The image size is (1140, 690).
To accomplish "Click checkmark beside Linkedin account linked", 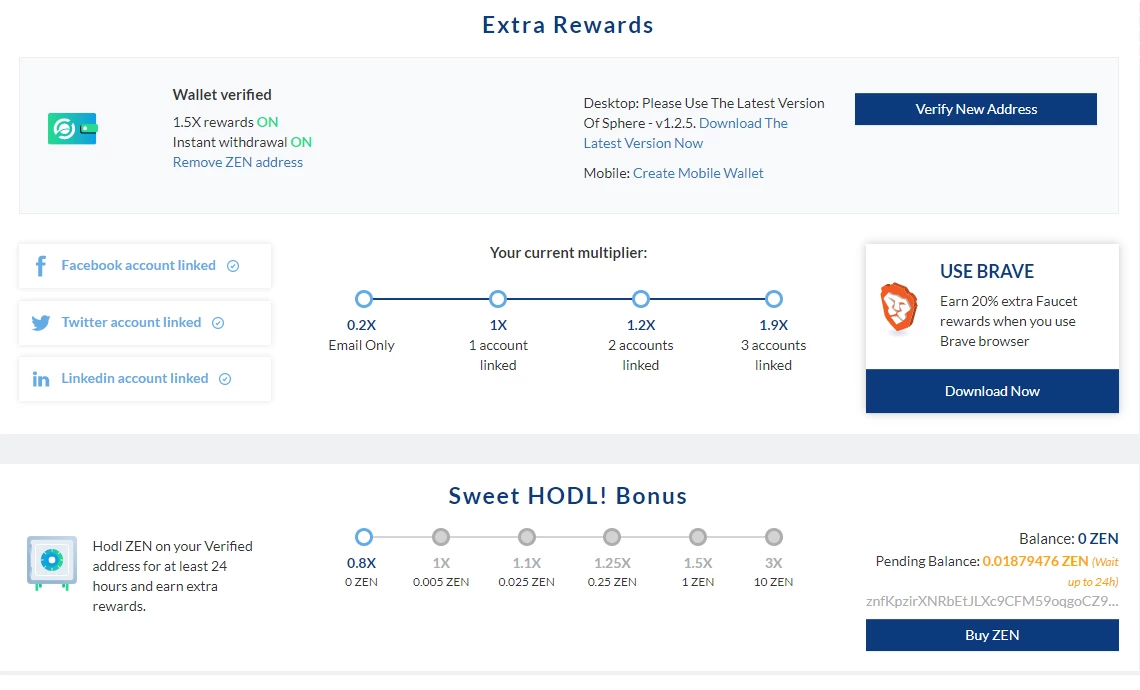I will click(225, 379).
